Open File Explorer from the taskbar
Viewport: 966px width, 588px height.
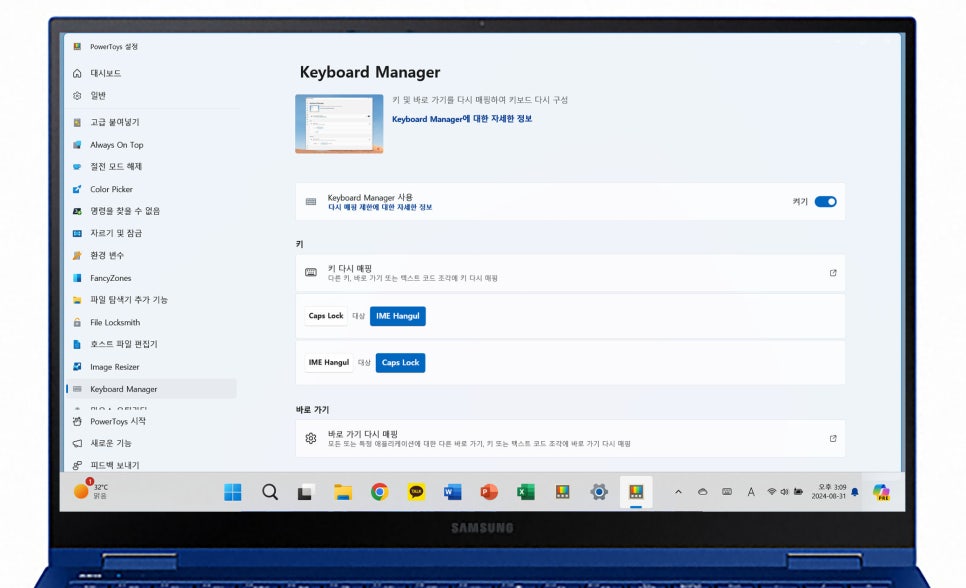coord(343,492)
